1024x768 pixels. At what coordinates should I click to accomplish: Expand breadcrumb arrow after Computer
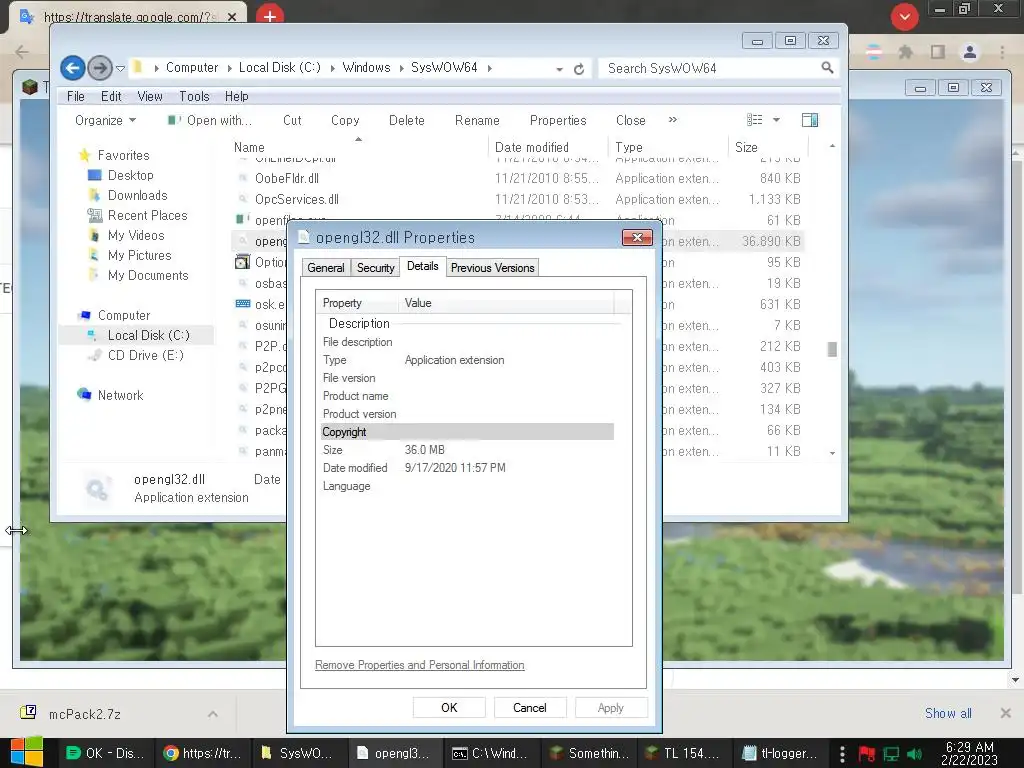click(229, 68)
